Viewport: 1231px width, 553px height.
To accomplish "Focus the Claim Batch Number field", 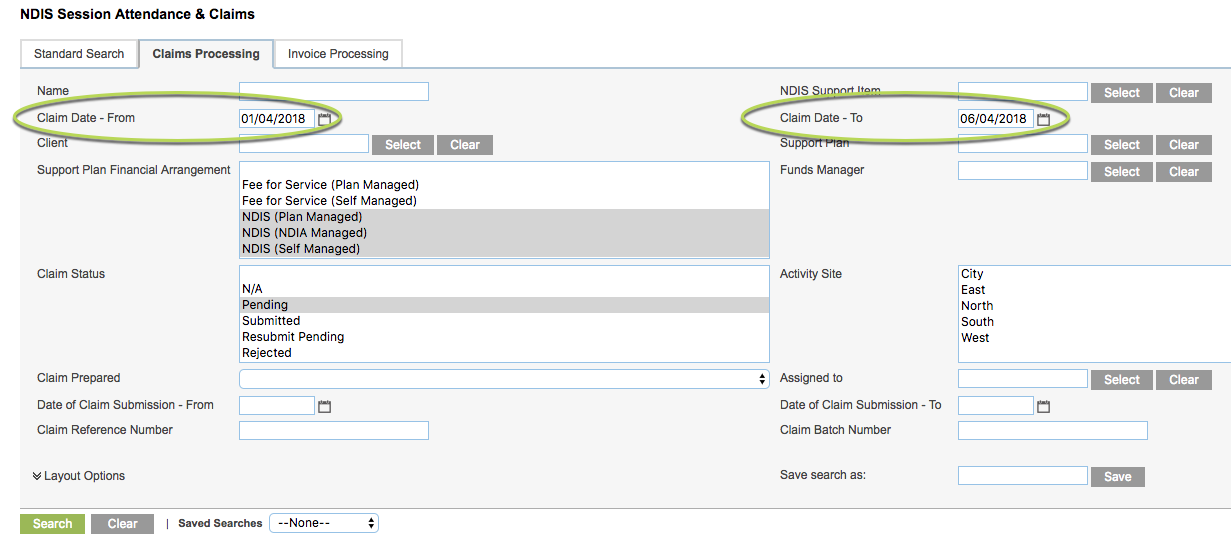I will pos(1053,431).
